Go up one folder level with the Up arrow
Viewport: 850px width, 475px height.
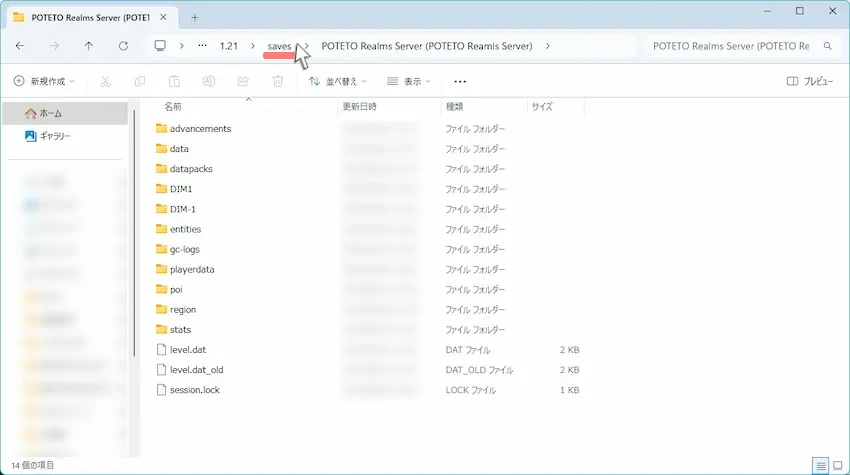pos(89,46)
